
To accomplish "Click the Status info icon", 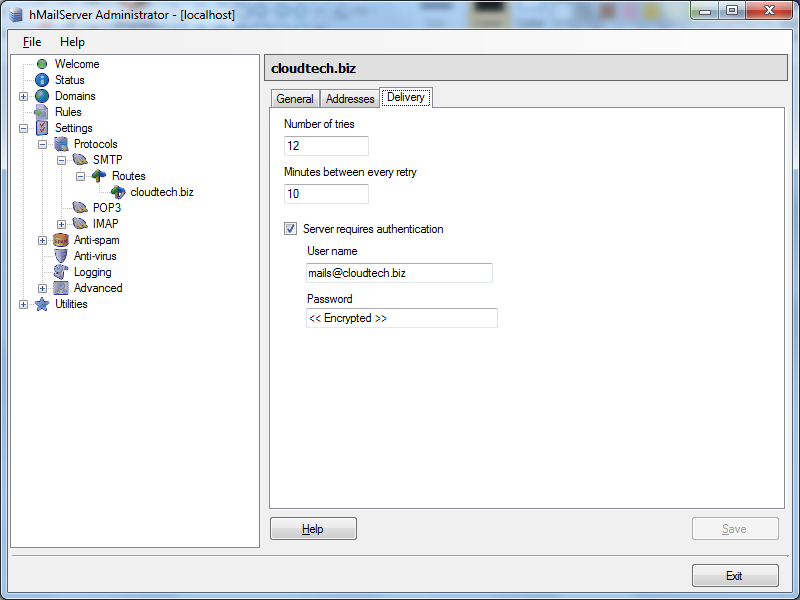I will (42, 80).
